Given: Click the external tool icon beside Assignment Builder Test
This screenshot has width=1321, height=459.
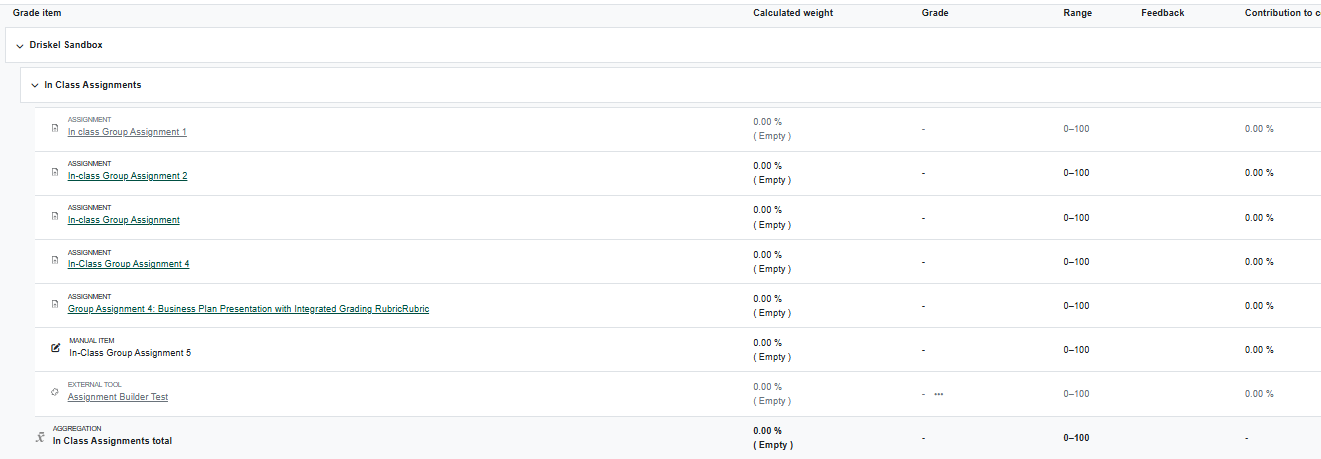Looking at the screenshot, I should [55, 392].
